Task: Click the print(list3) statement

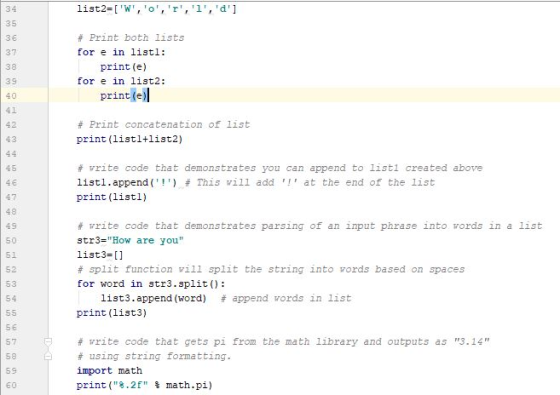Action: click(112, 313)
